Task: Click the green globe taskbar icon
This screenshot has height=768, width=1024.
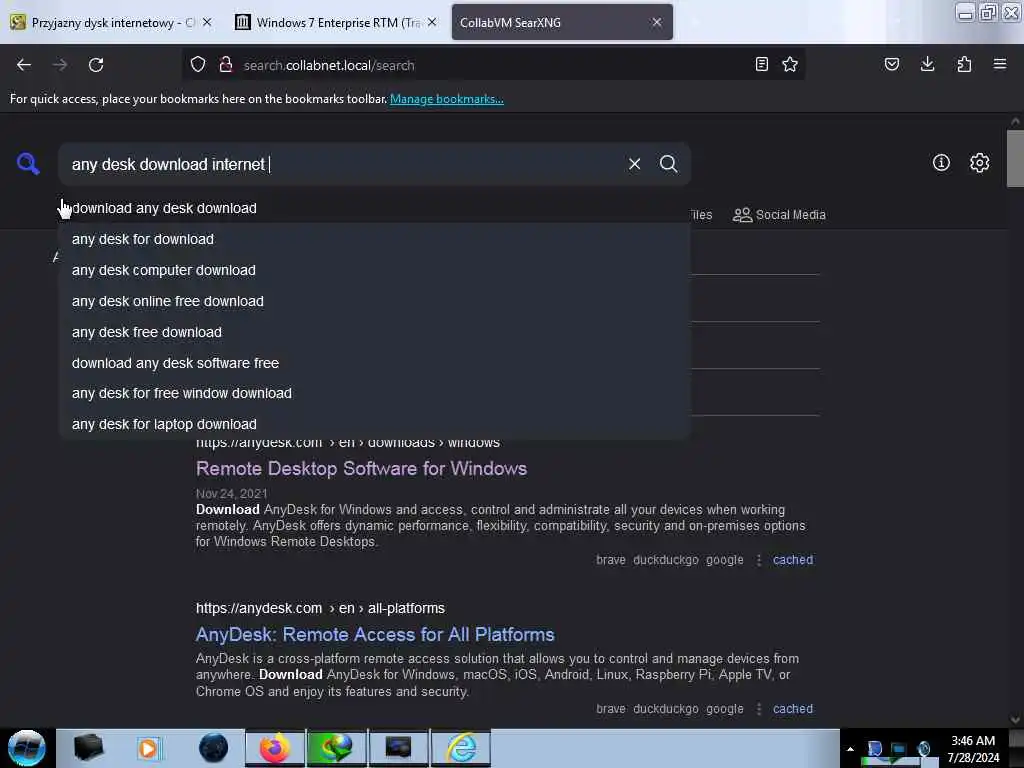Action: click(x=336, y=748)
